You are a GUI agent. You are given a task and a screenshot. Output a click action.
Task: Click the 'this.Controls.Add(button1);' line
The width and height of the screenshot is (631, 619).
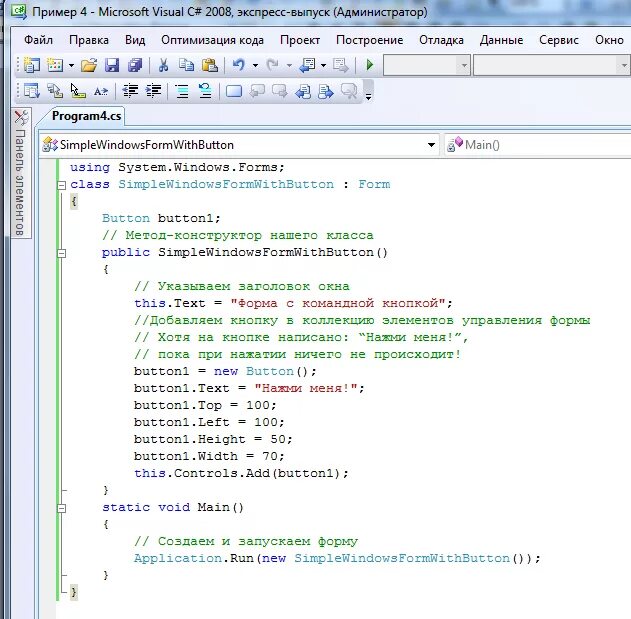point(241,473)
